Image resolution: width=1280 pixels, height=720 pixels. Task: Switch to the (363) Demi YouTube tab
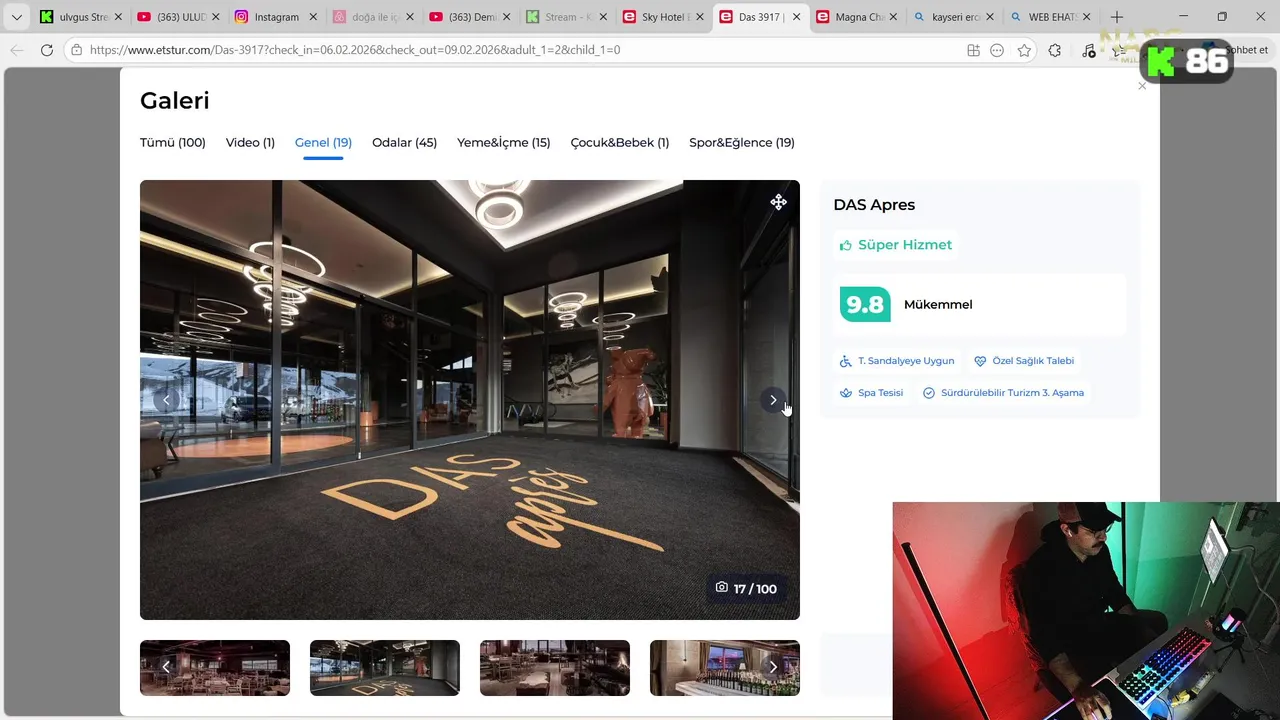click(470, 17)
